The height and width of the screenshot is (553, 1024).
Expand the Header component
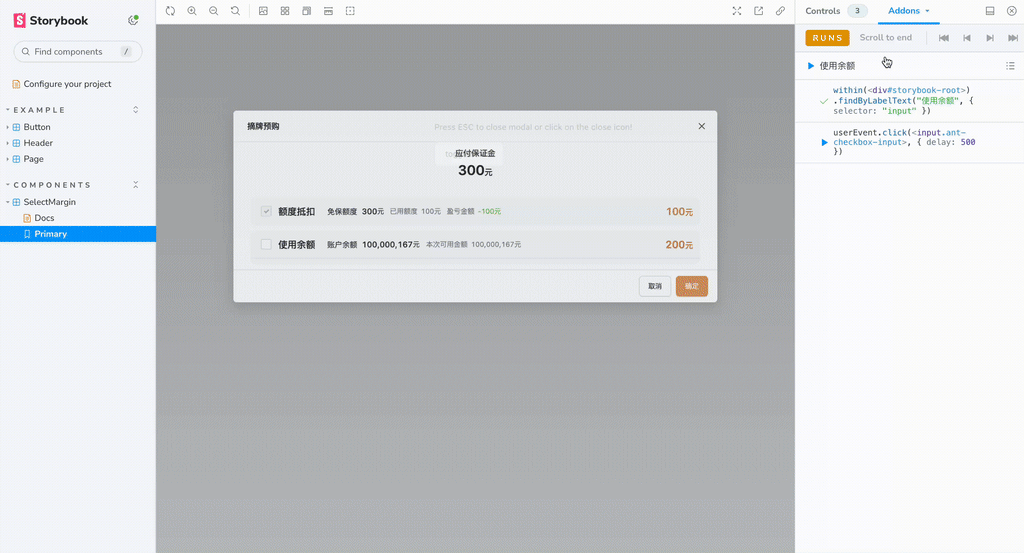(x=38, y=143)
